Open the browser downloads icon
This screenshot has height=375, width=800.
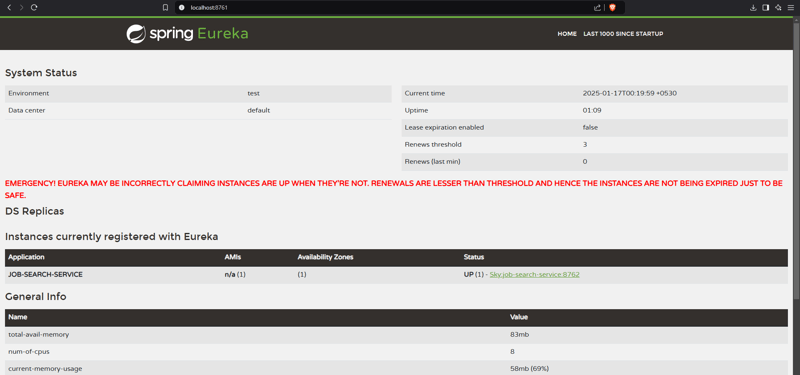pos(753,7)
